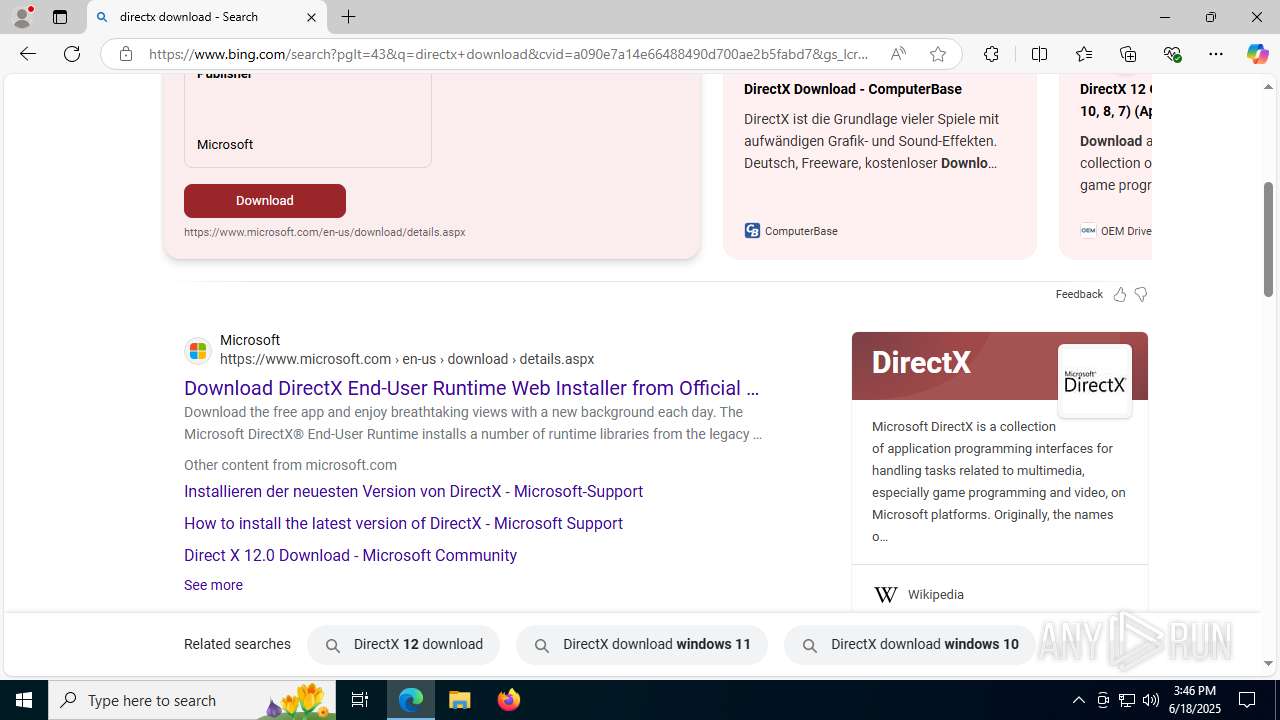Open the Favorites list
Screen dimensions: 1280x720
tap(1084, 54)
